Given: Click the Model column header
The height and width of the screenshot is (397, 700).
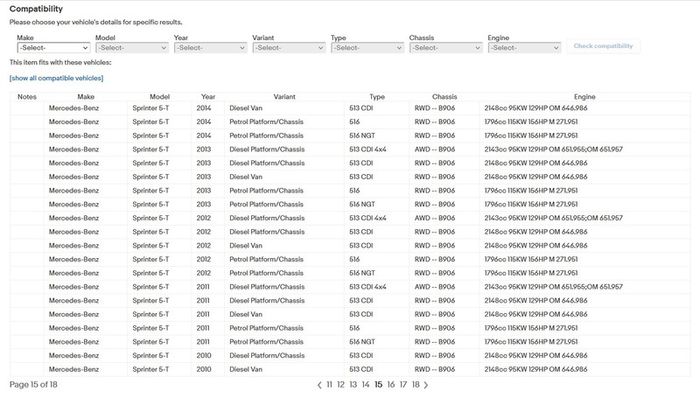Looking at the screenshot, I should 160,96.
